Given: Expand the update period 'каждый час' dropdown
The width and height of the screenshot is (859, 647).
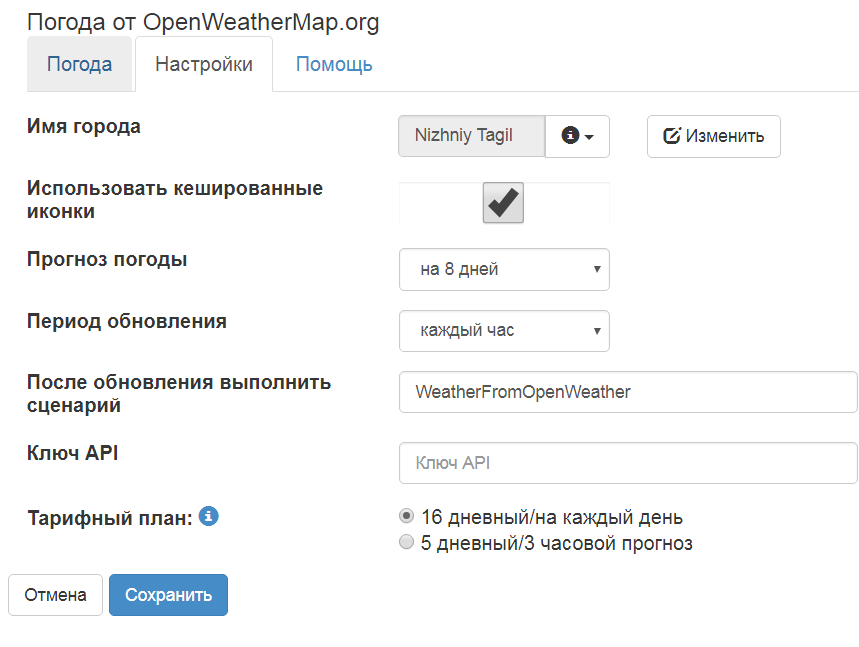Looking at the screenshot, I should click(504, 330).
